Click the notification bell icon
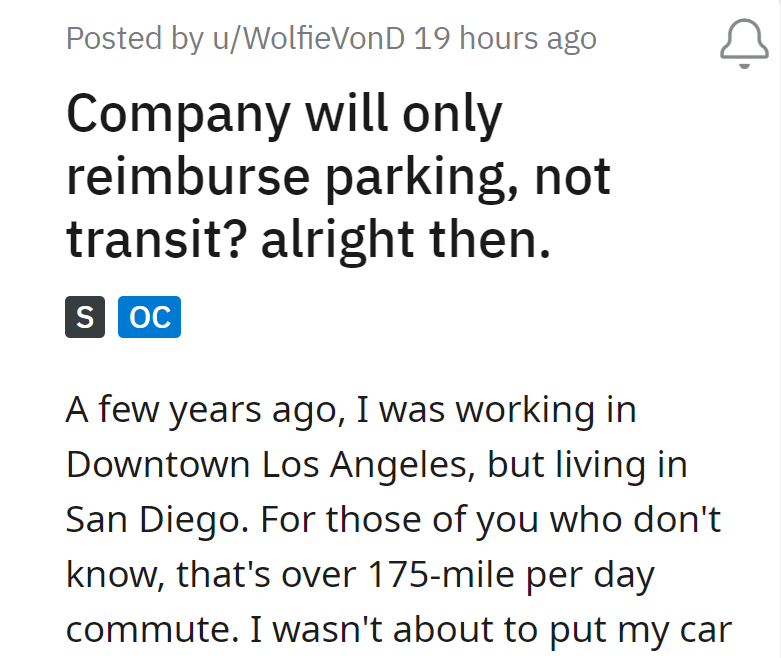The height and width of the screenshot is (658, 781). click(x=744, y=43)
